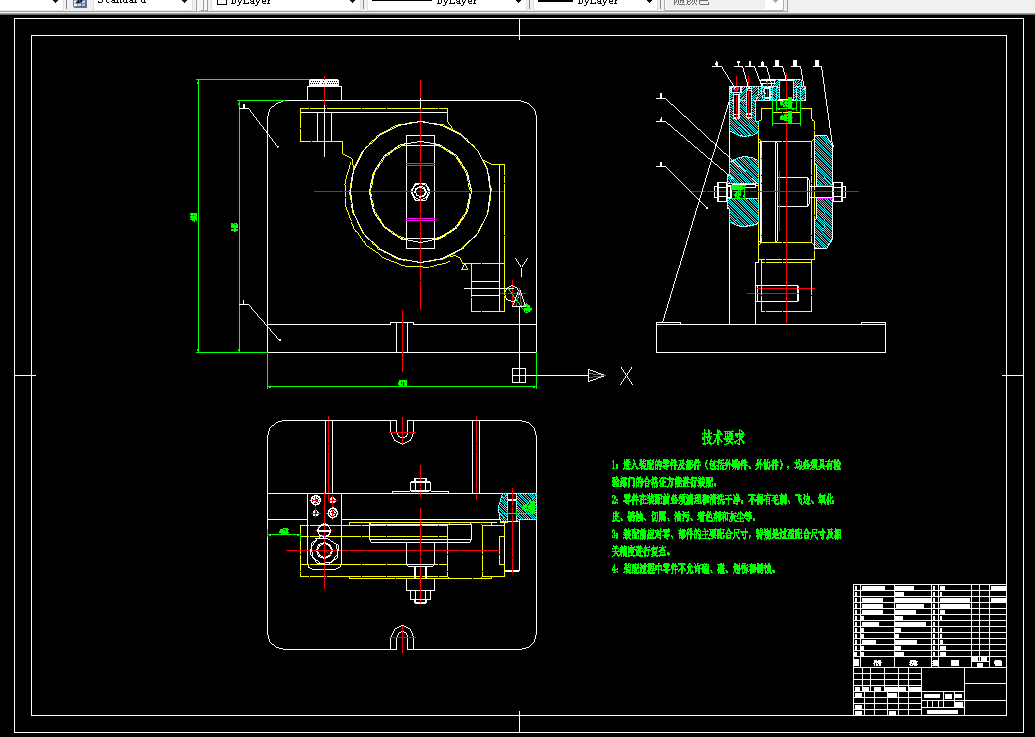Click the greyed plot style box 随颜色
Screen dimensions: 1035x737
pyautogui.click(x=718, y=3)
